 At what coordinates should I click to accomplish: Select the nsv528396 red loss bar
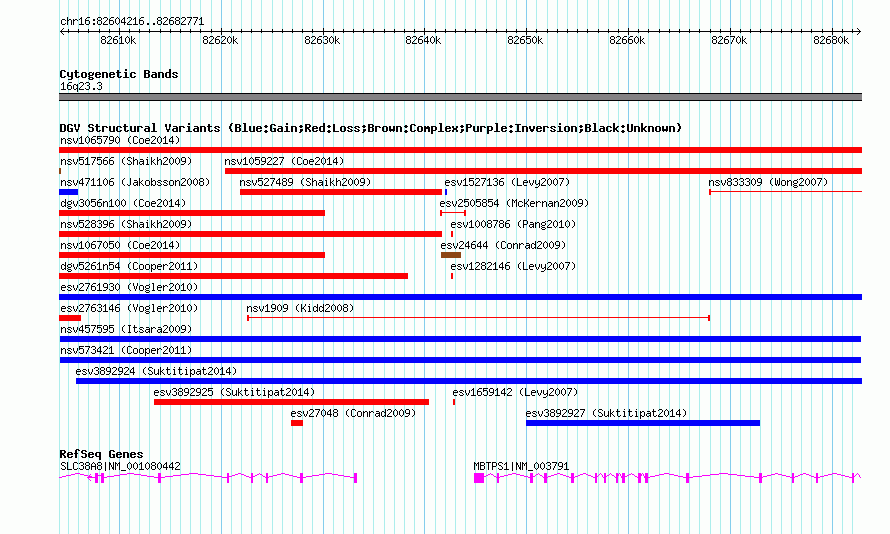click(x=250, y=234)
